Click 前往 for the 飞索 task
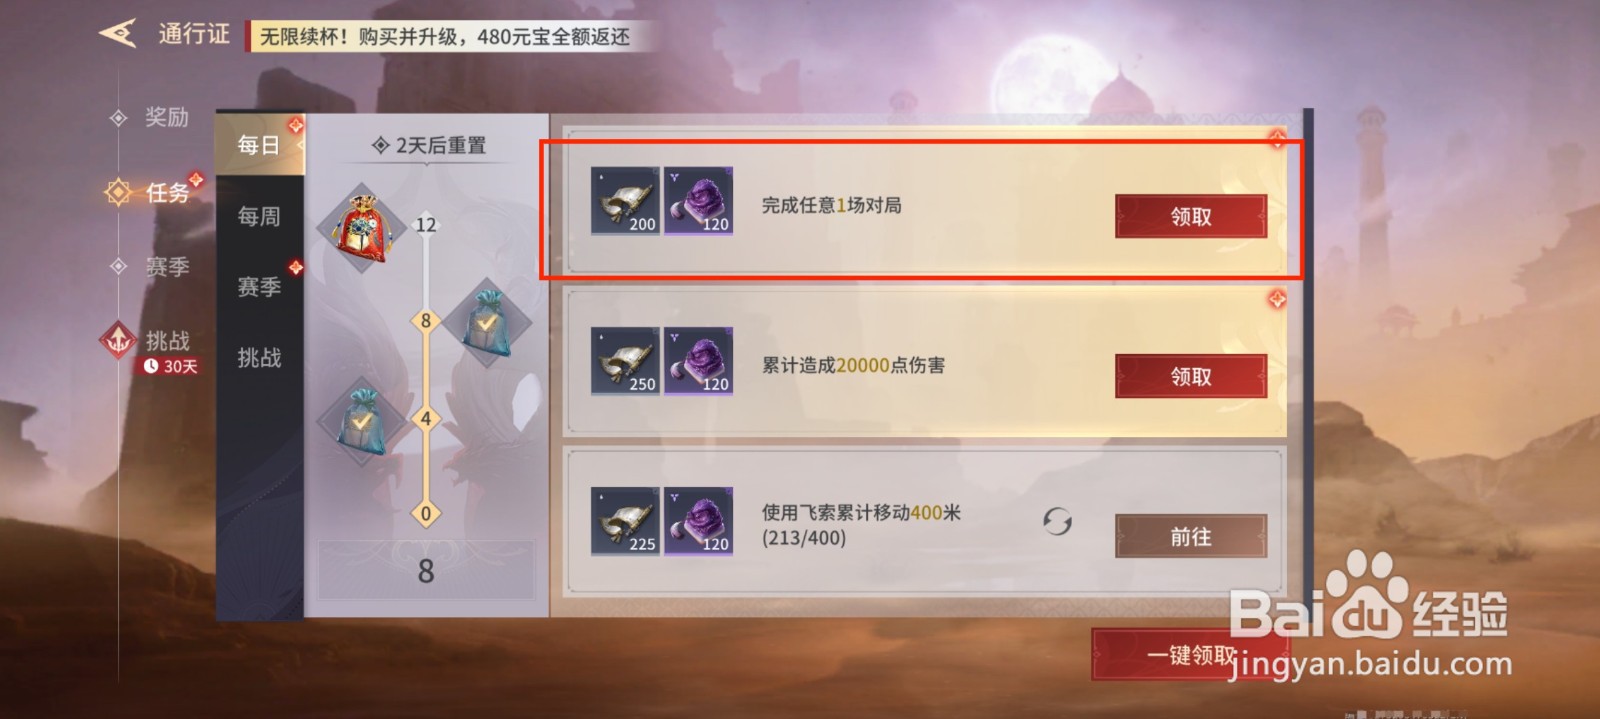This screenshot has width=1600, height=719. 1191,536
